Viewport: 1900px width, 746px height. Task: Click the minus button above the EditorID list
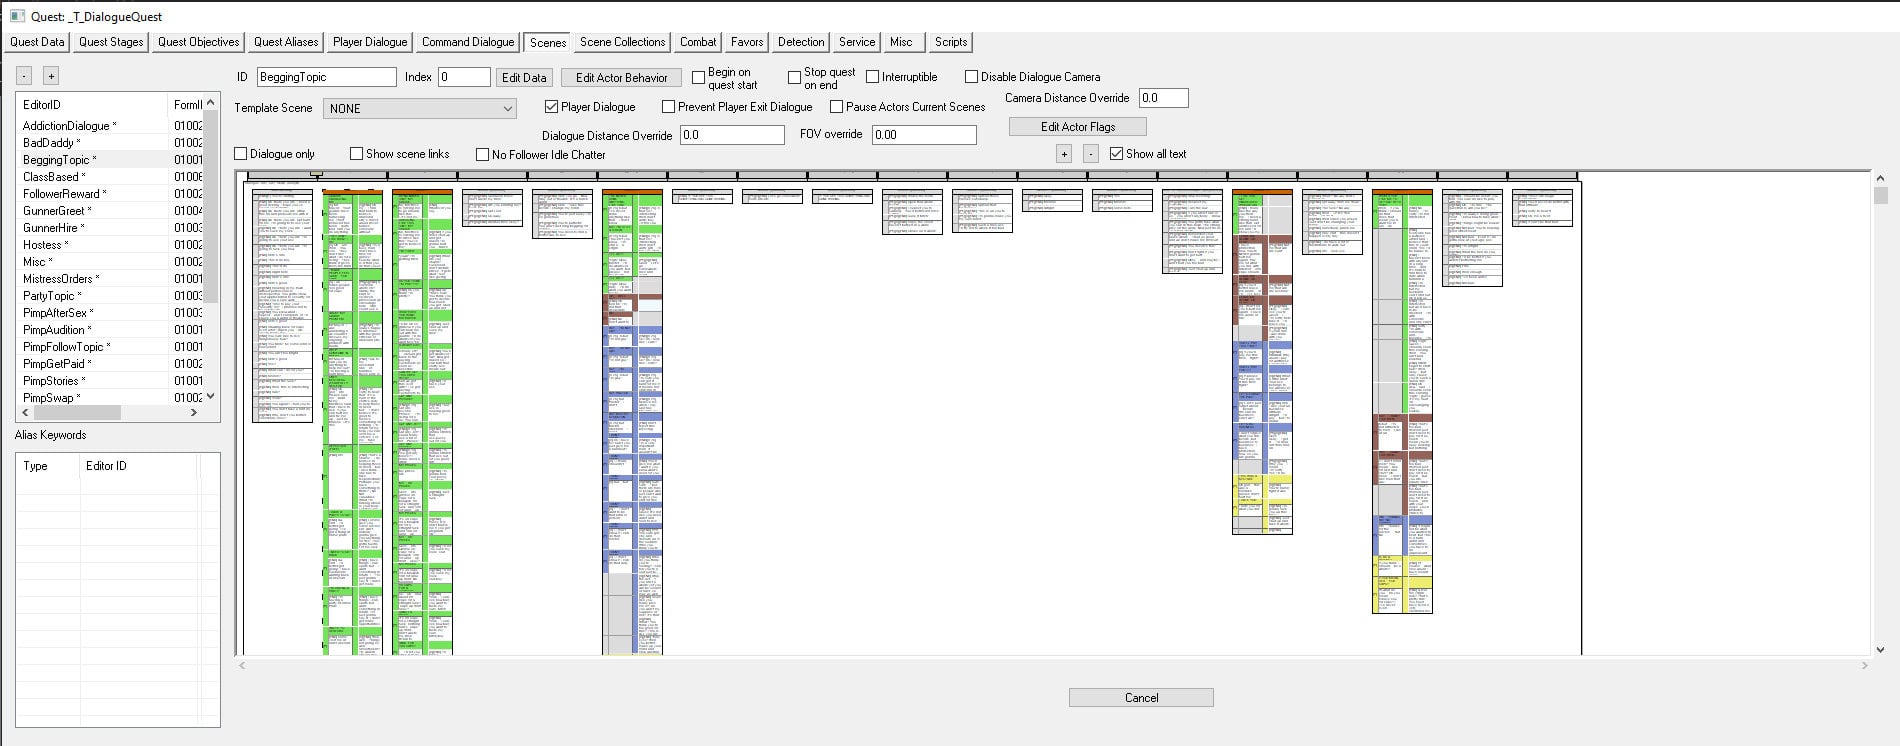point(24,76)
